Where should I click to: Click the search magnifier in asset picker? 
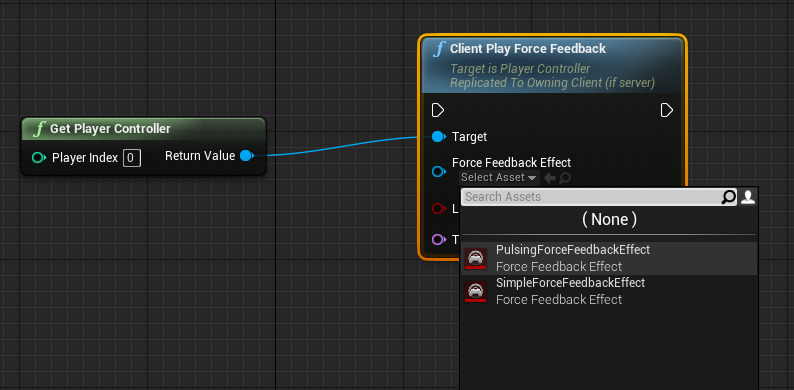tap(728, 197)
